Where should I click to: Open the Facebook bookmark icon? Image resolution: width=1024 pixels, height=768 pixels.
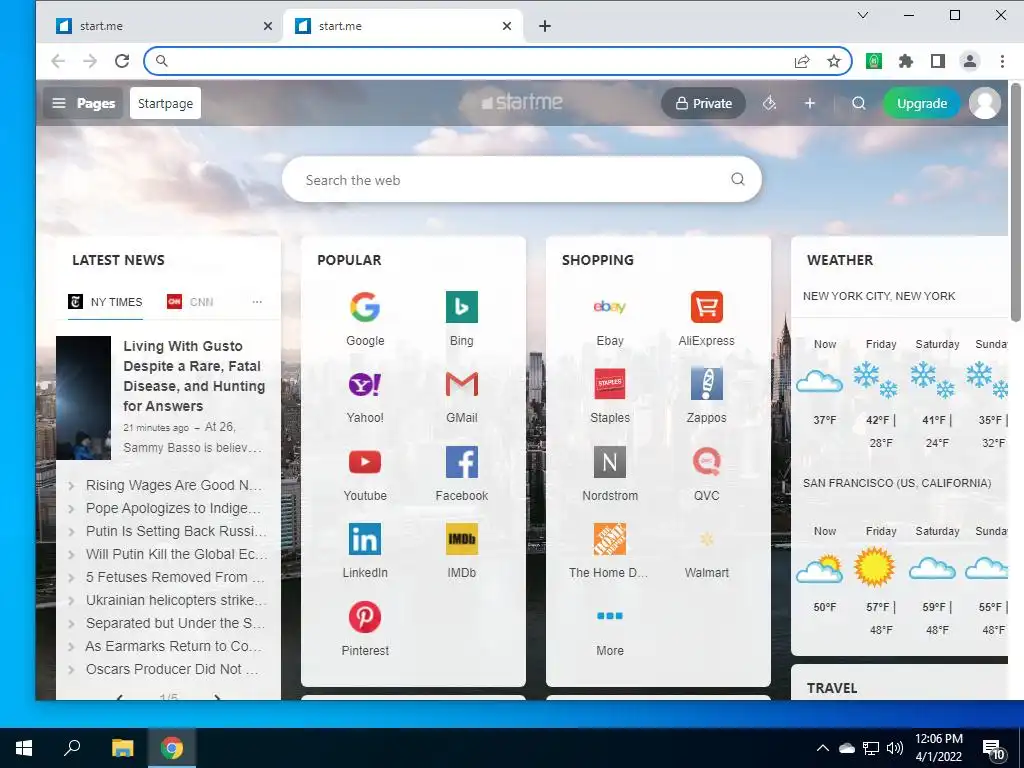(462, 462)
